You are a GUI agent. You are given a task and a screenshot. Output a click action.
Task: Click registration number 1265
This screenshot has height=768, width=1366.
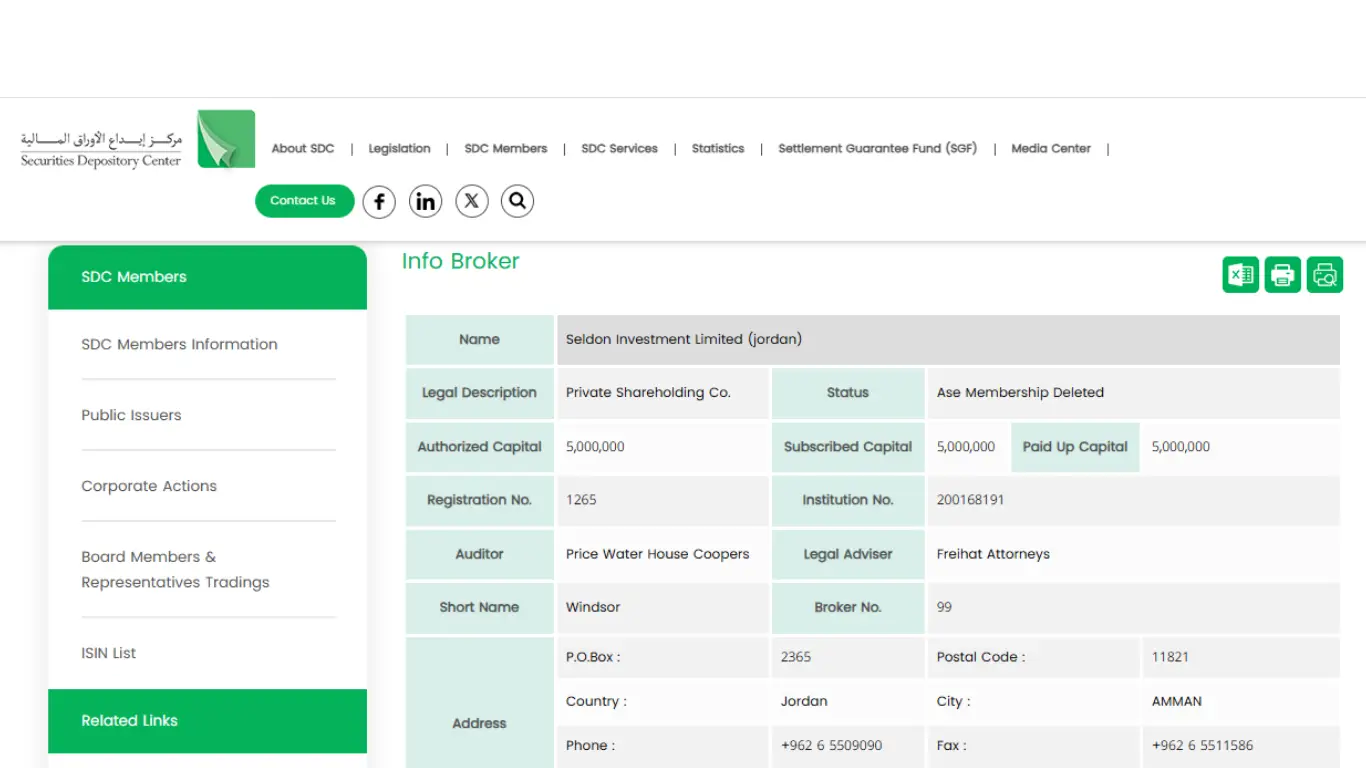pos(581,500)
